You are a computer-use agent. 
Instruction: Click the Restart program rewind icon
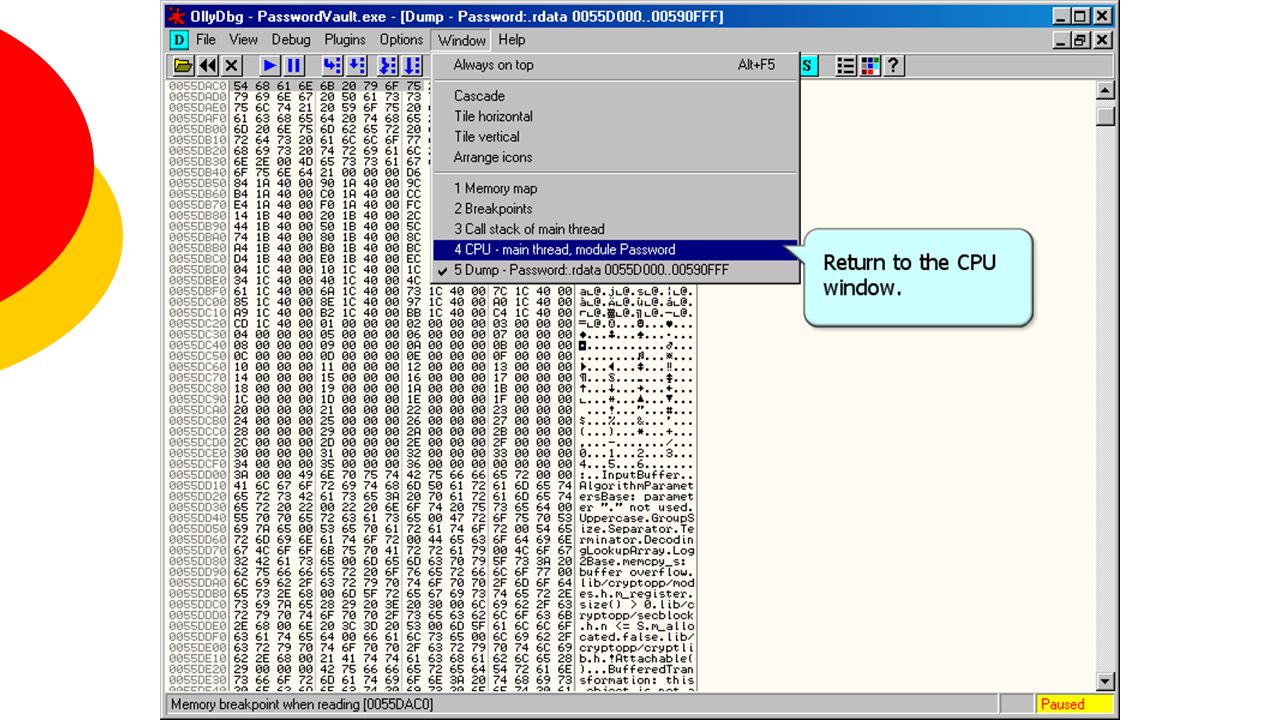(208, 66)
